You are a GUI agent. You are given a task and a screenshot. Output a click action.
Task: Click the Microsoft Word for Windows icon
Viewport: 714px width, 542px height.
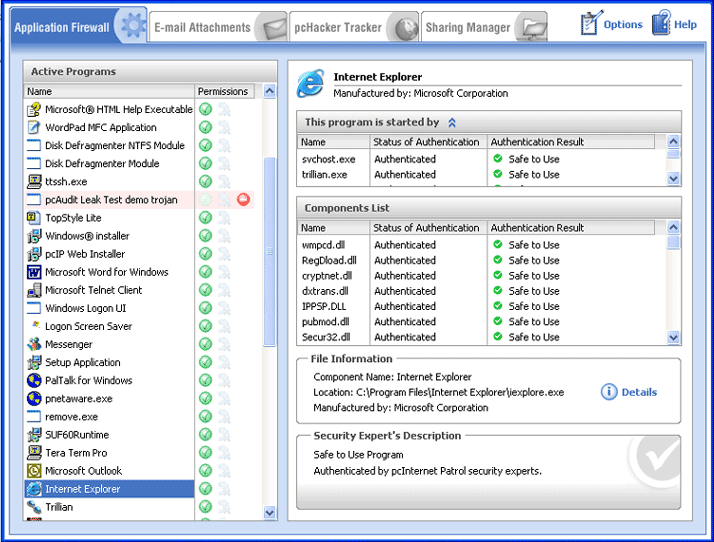tap(34, 272)
